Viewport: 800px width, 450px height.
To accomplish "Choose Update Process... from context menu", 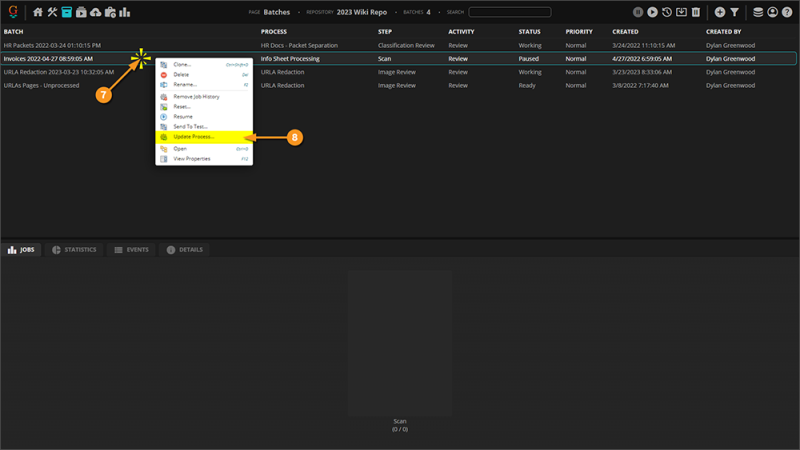I will pyautogui.click(x=204, y=137).
